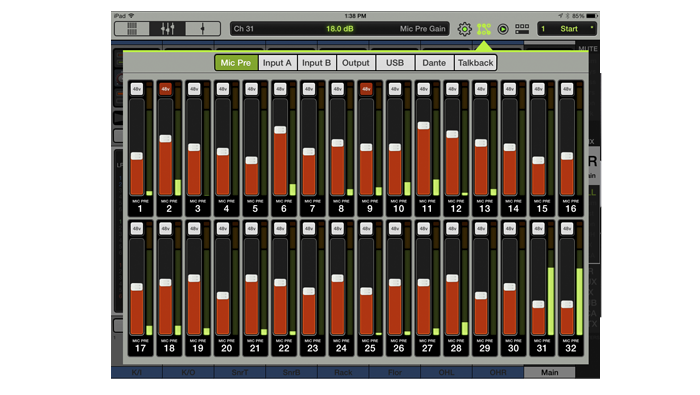Click Mic Pre 6 gain fader handle
Screen dimensions: 700x395
(280, 130)
